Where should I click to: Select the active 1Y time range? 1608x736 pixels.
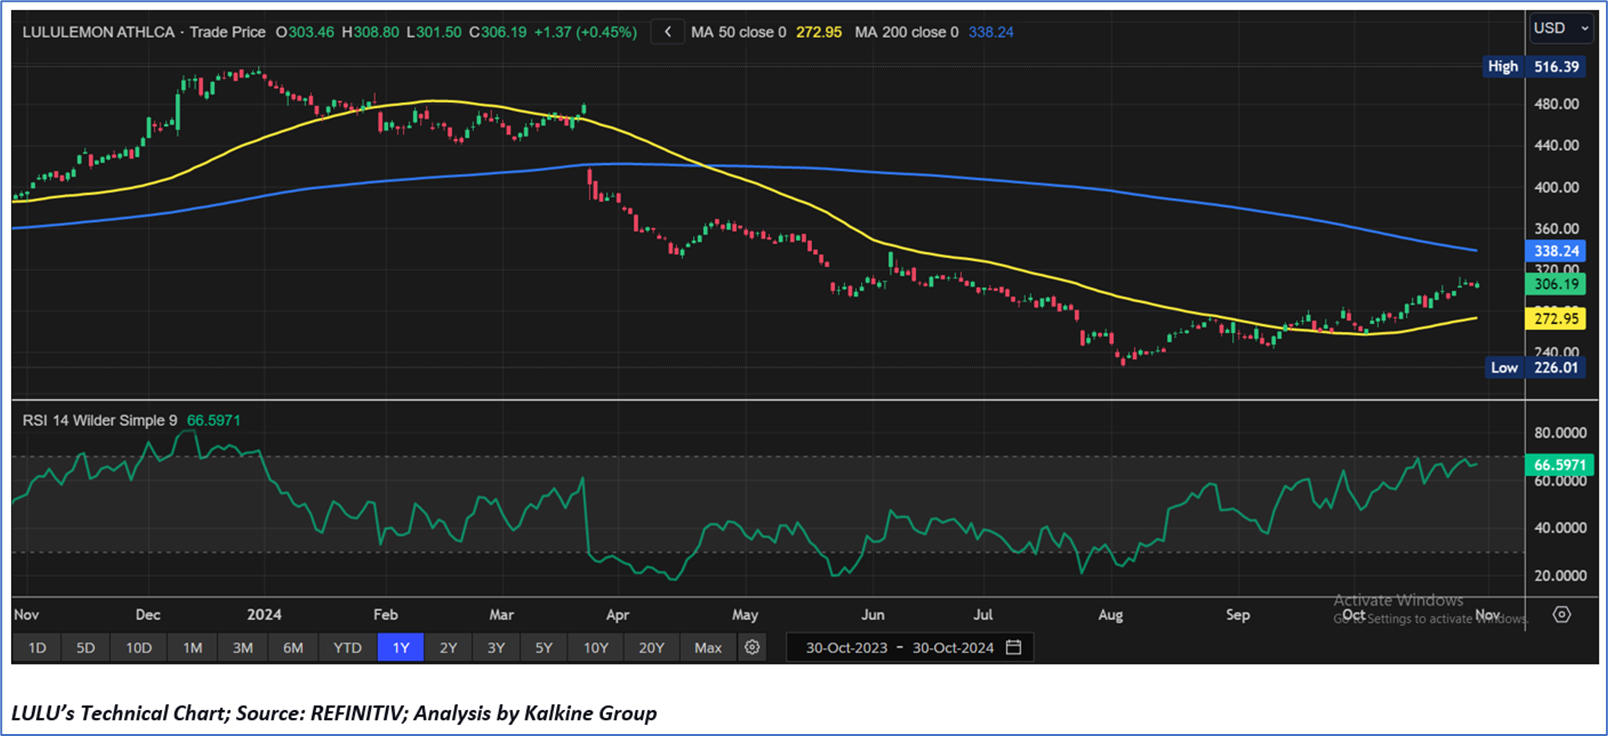click(x=401, y=648)
